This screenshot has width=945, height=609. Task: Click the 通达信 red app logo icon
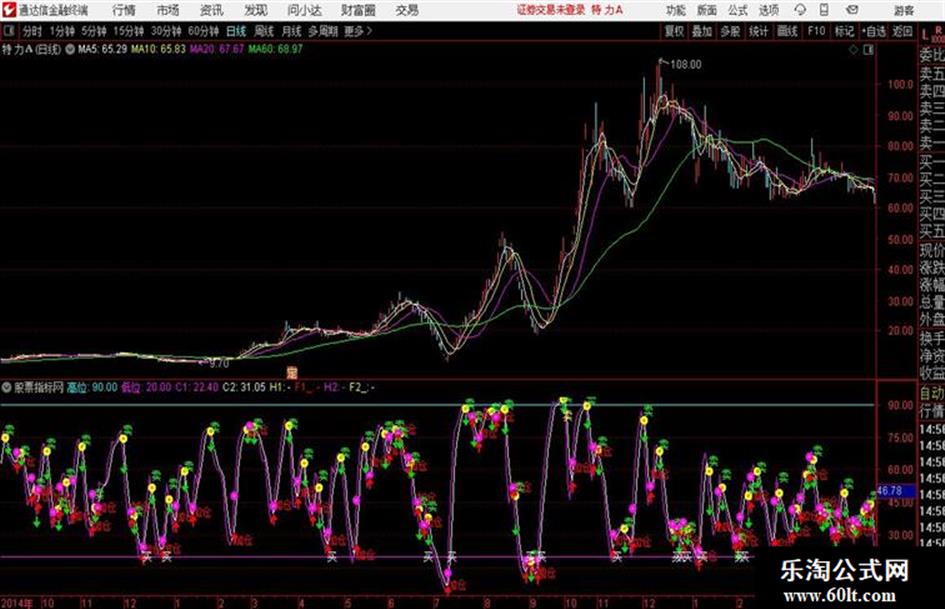click(x=8, y=10)
